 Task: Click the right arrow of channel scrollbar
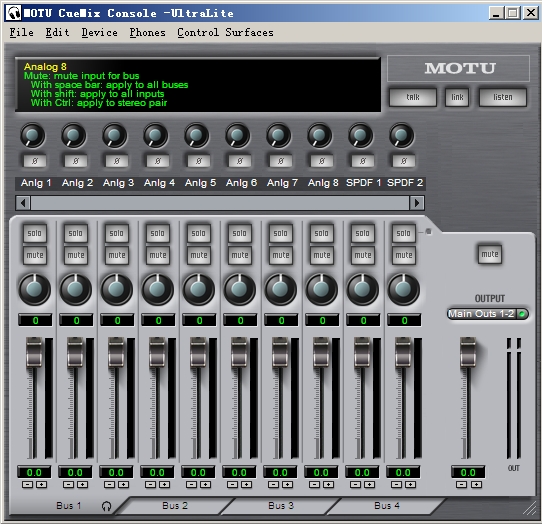[417, 203]
